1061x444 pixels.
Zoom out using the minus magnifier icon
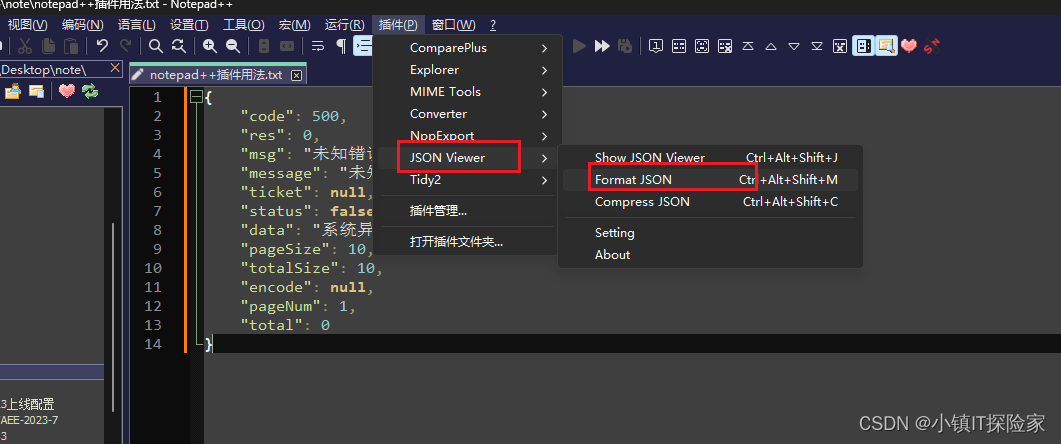(x=233, y=46)
